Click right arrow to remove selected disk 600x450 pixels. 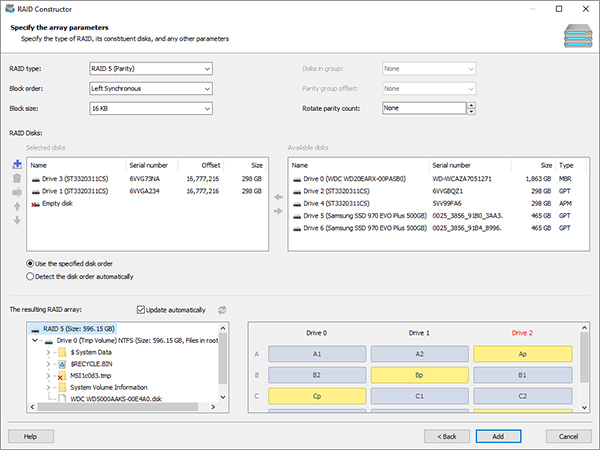278,211
